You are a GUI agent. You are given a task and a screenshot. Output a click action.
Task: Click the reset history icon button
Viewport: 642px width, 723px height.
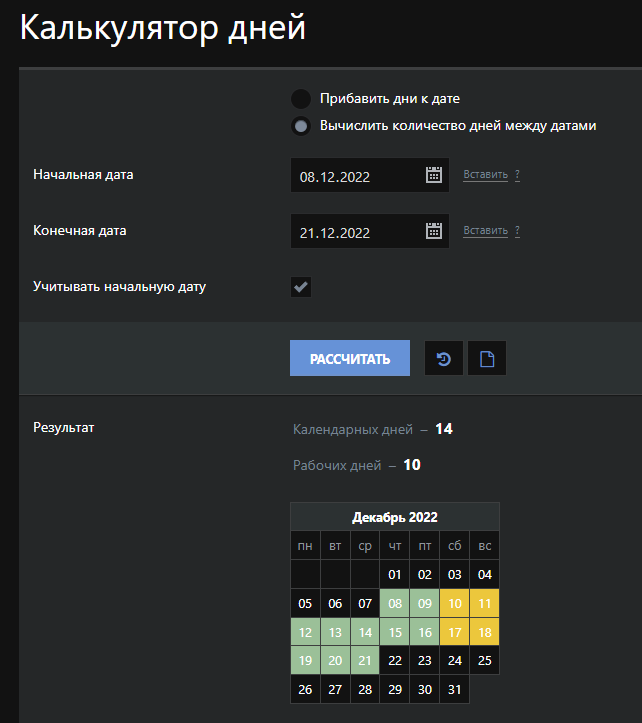444,358
